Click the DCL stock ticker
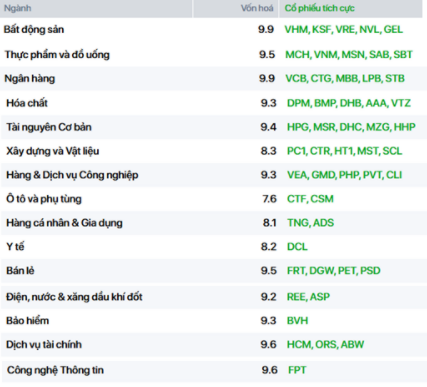427x387 pixels. coord(297,247)
